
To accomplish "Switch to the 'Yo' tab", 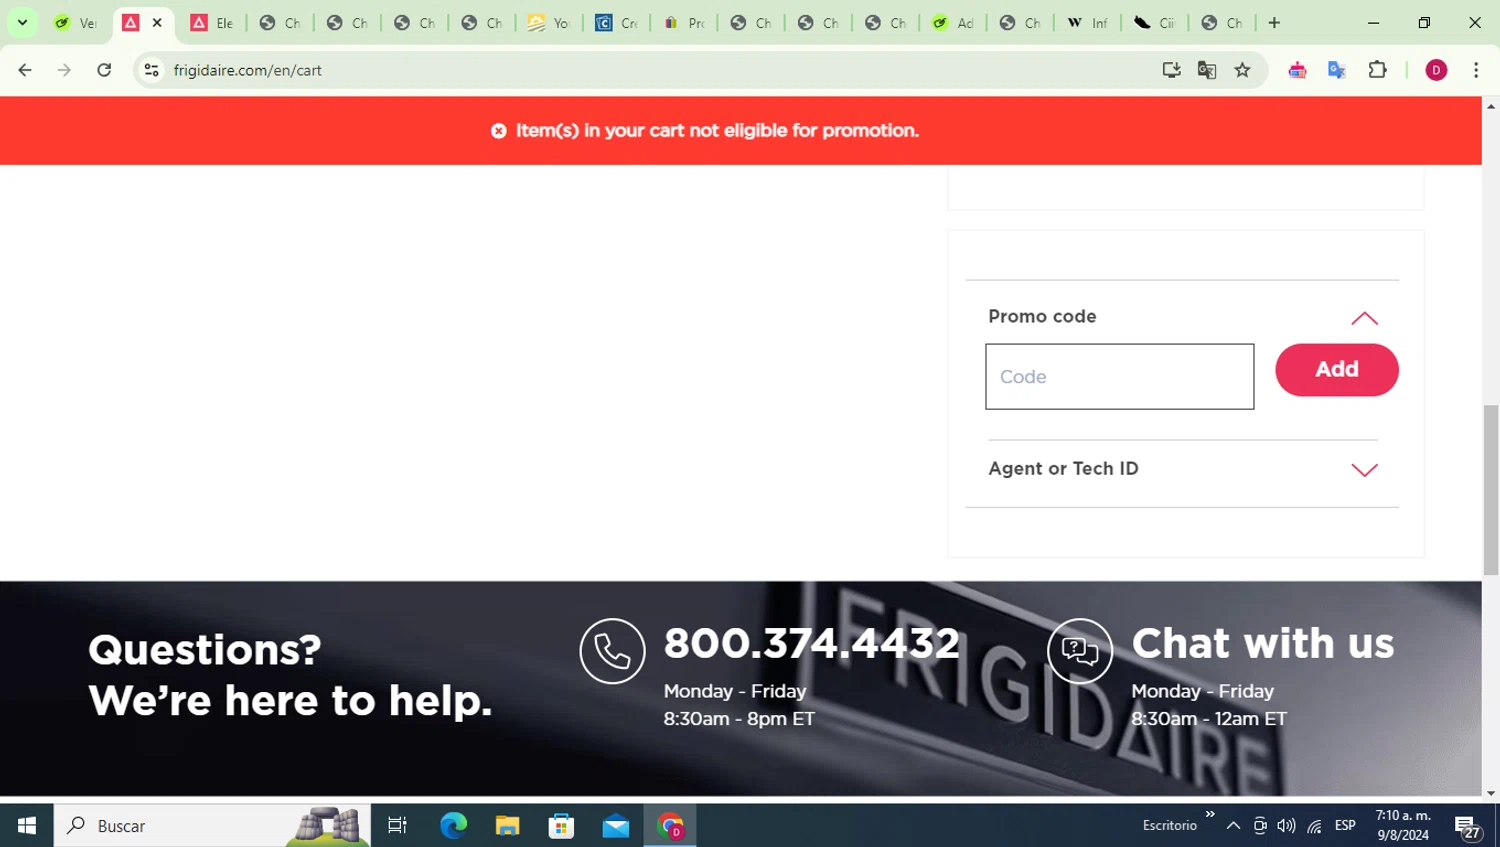I will (x=548, y=23).
